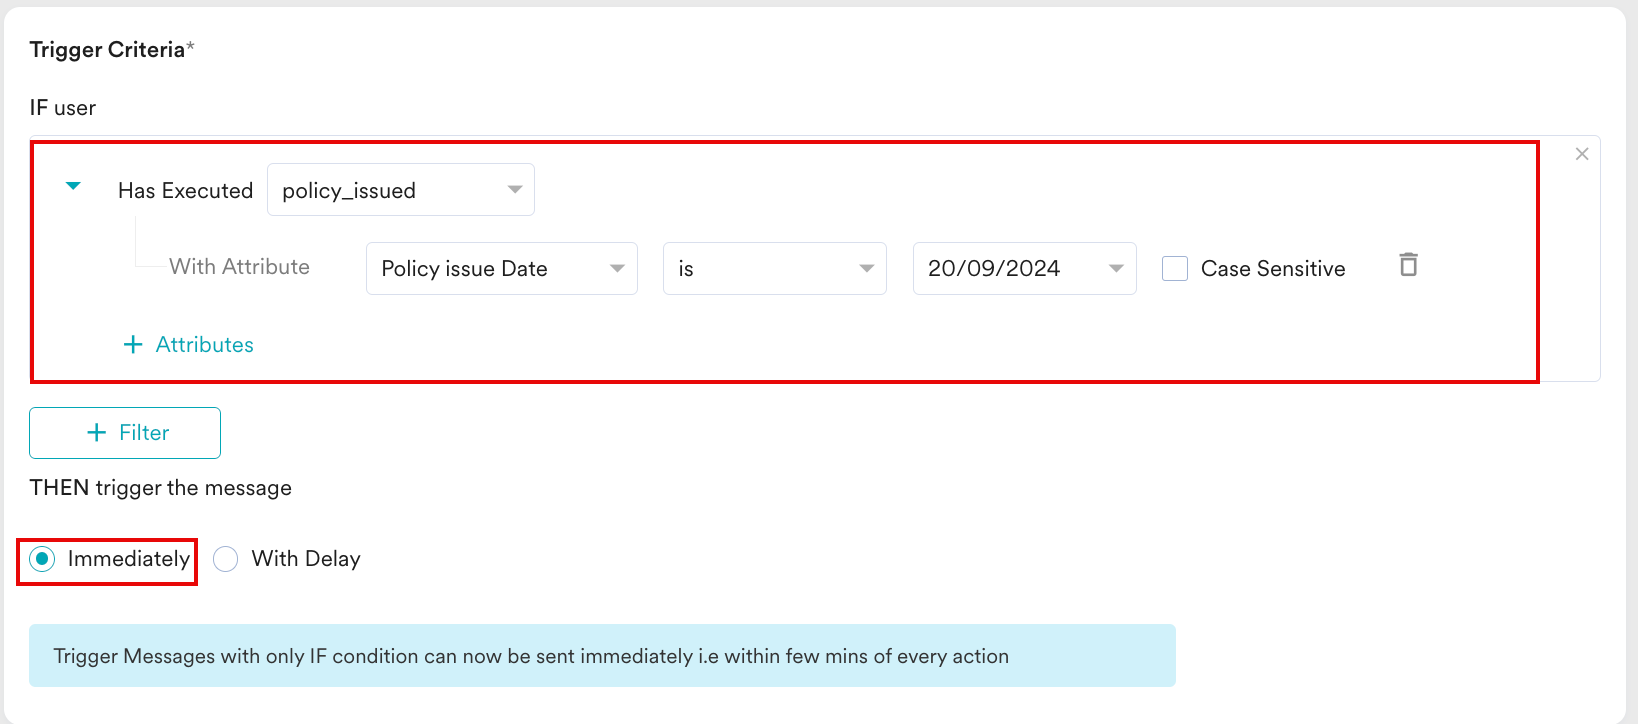Click the 'THEN trigger the message' text
The height and width of the screenshot is (724, 1638).
[161, 488]
